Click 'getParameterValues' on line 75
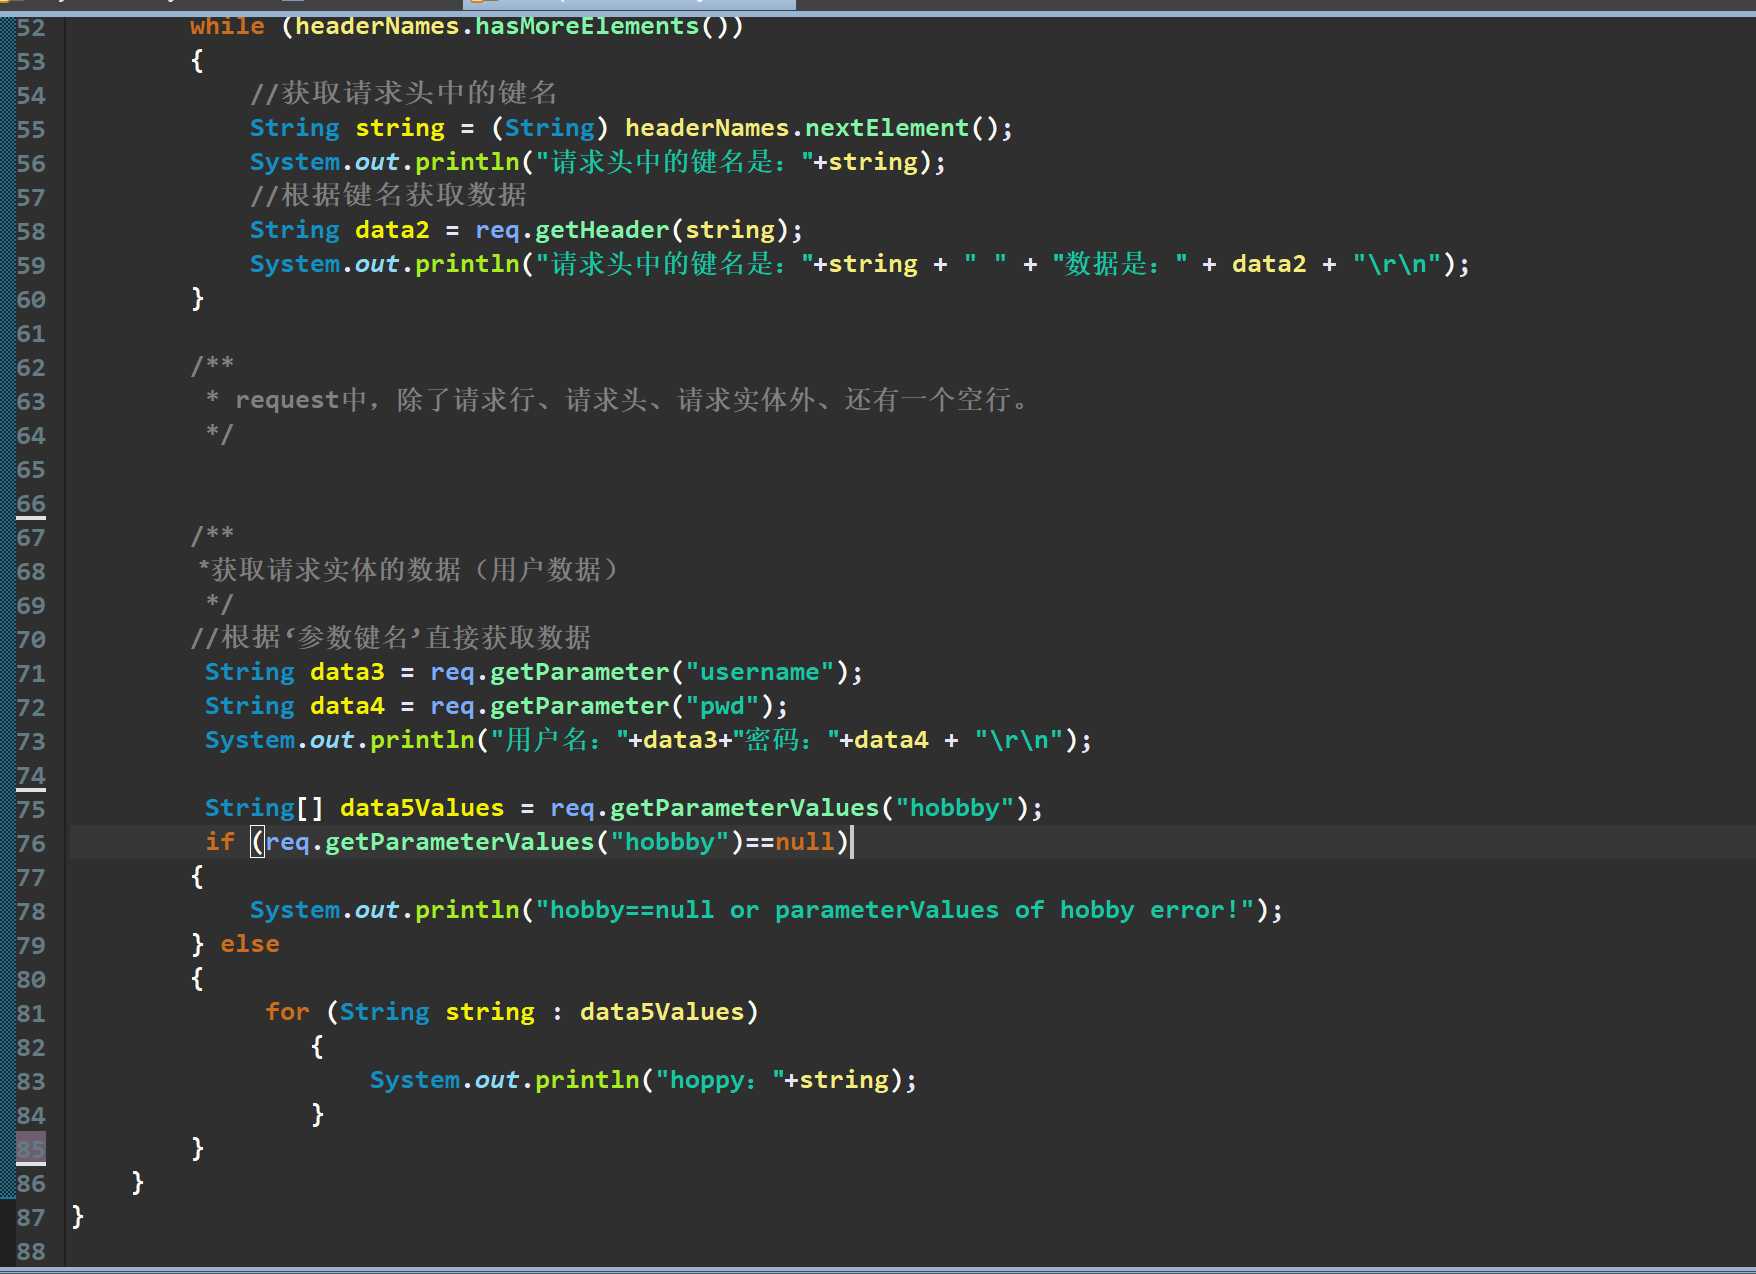1756x1274 pixels. tap(744, 808)
